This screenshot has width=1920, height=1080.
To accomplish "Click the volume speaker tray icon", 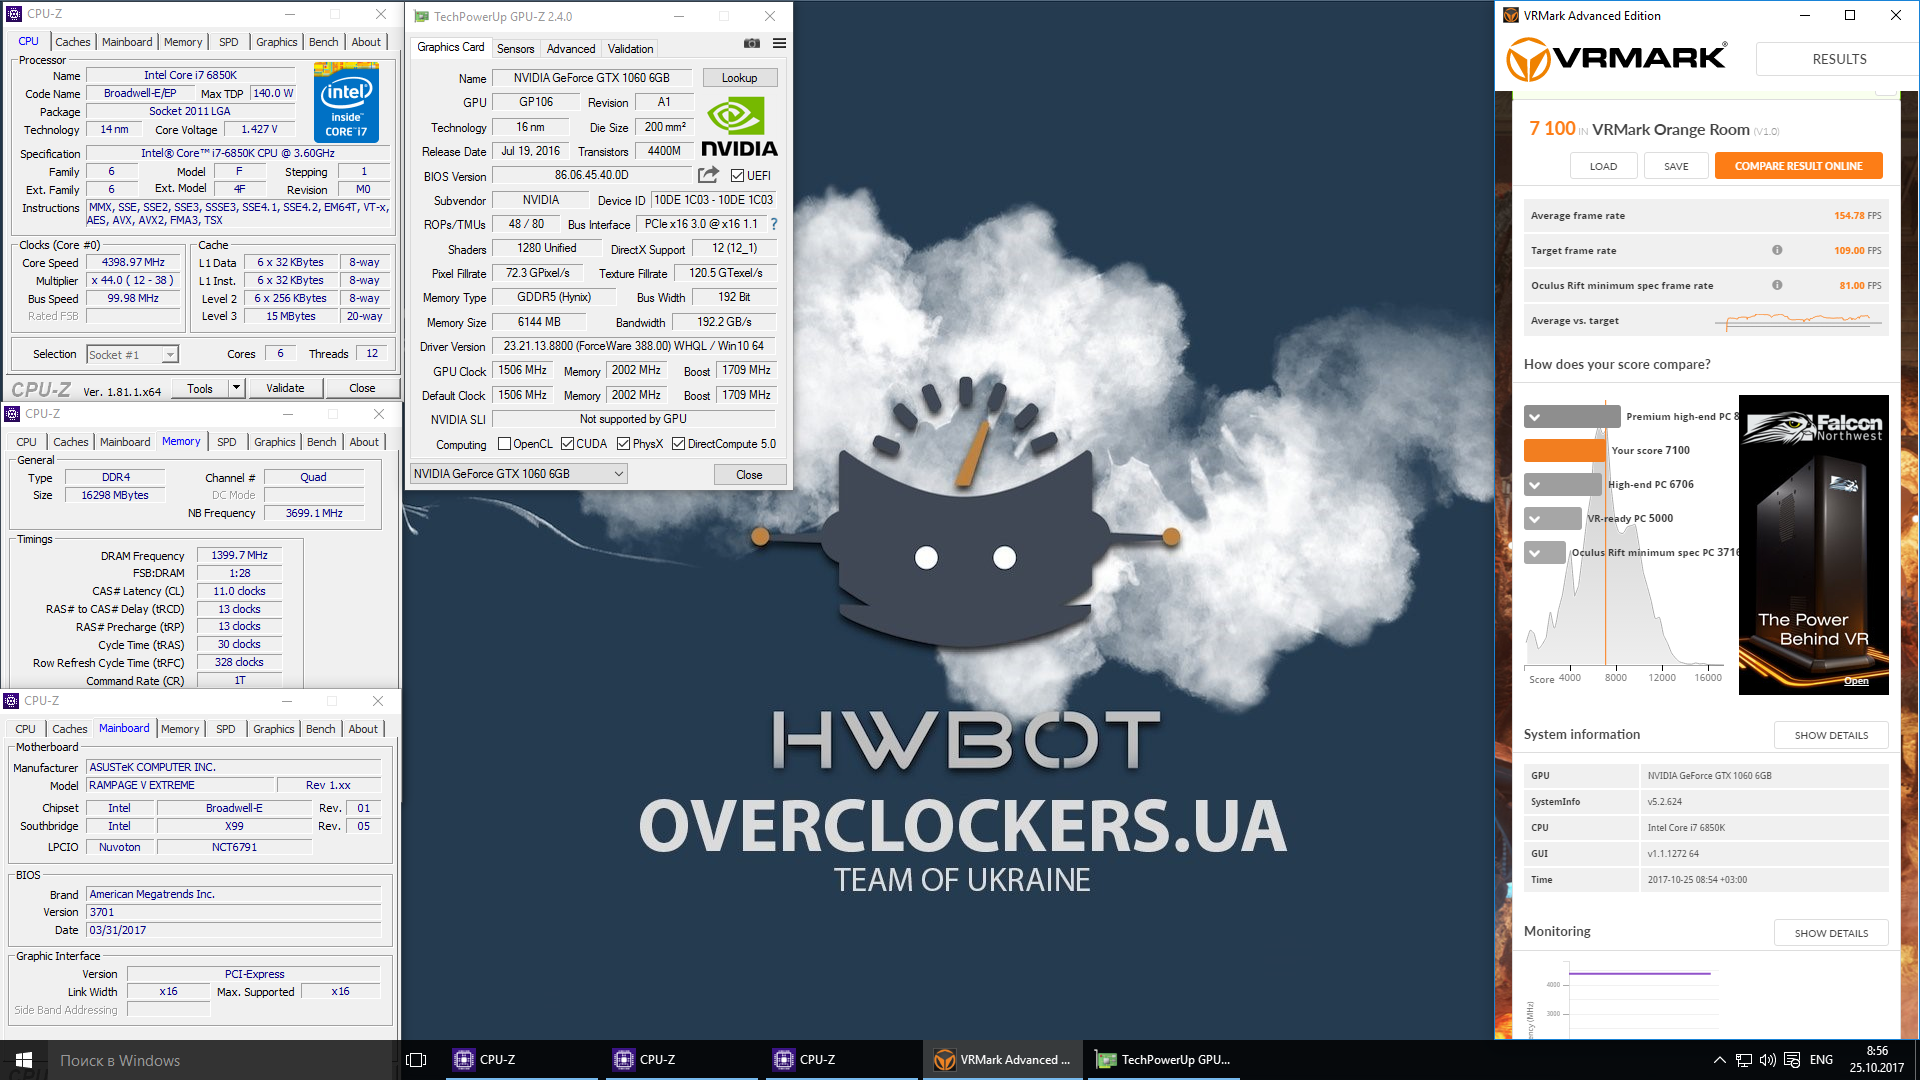I will coord(1767,1060).
